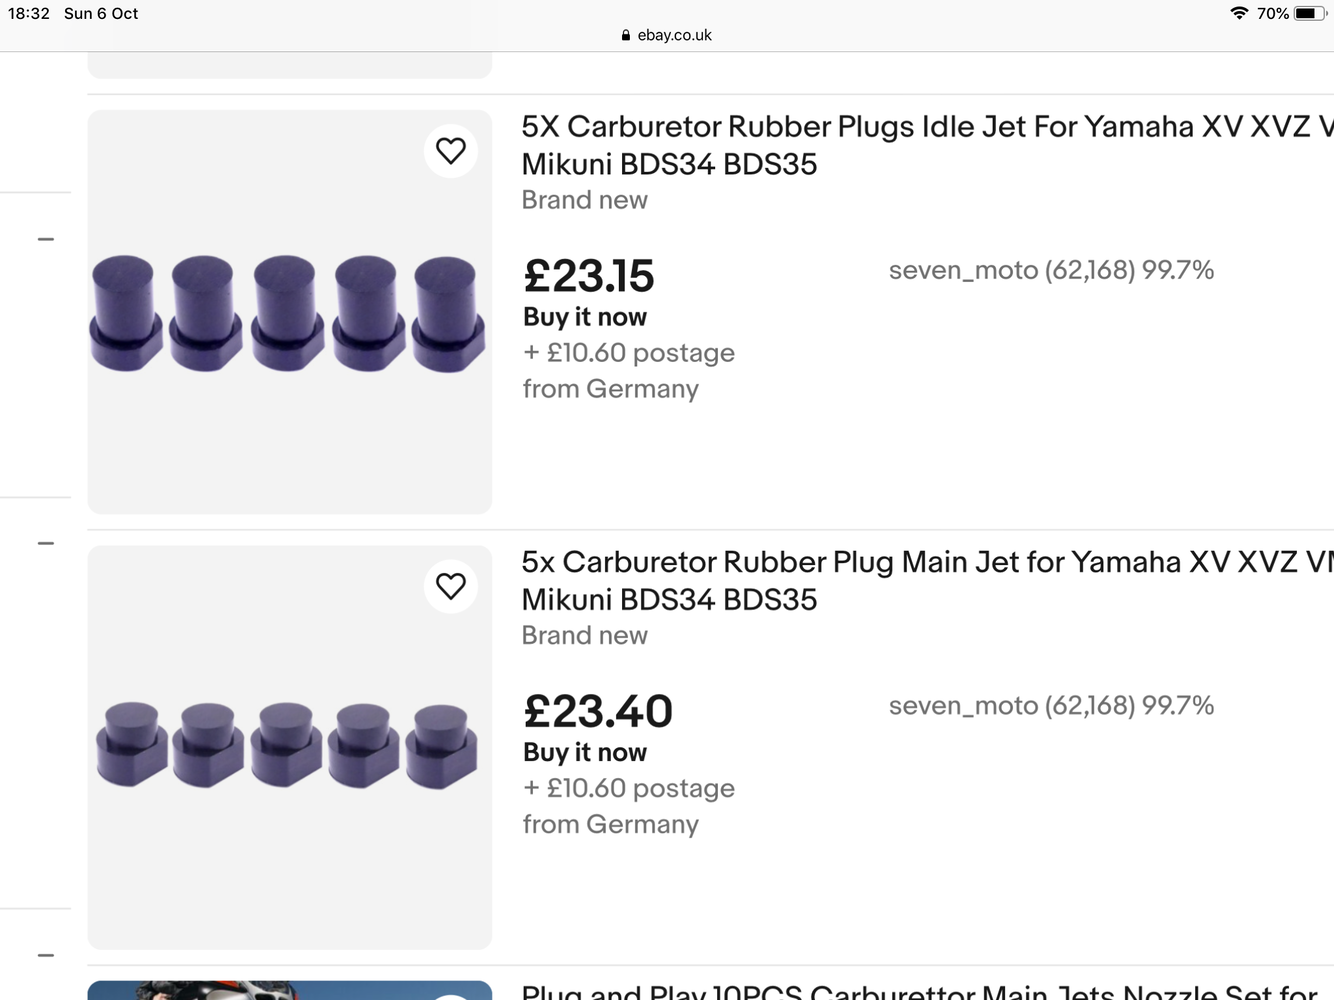View seven_moto seller on the Main Jet listing
Screen dimensions: 1334x1000
click(x=964, y=706)
